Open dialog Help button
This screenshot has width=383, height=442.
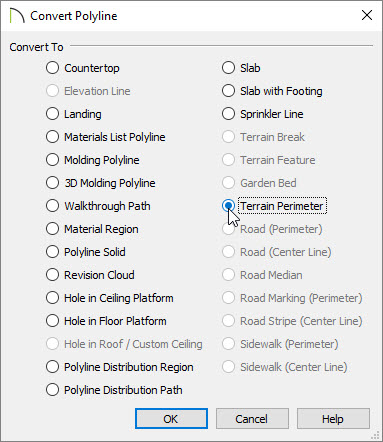333,419
